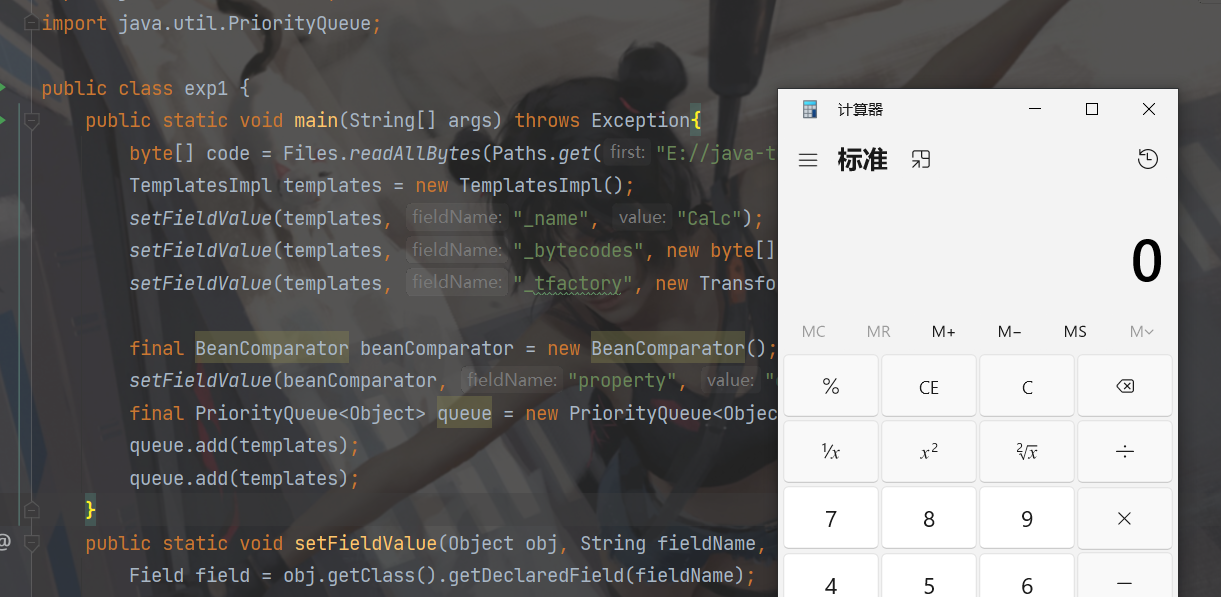Viewport: 1221px width, 597px height.
Task: Open the Calculator history panel
Action: click(x=1148, y=159)
